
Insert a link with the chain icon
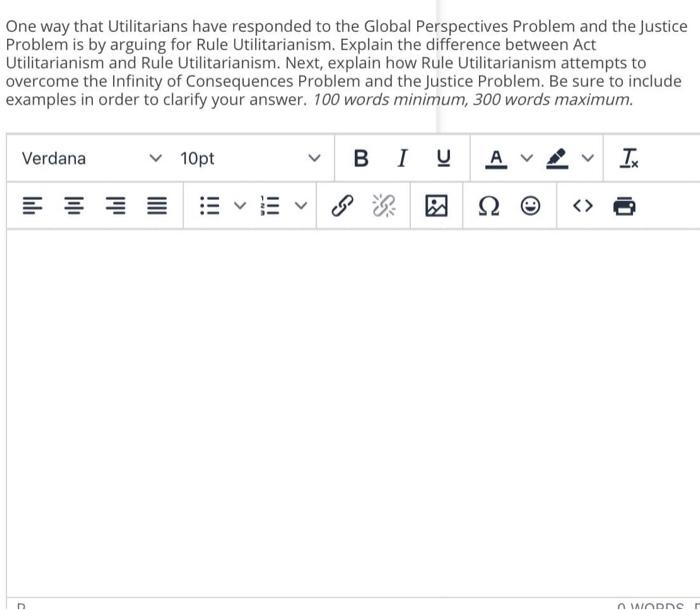(x=342, y=206)
